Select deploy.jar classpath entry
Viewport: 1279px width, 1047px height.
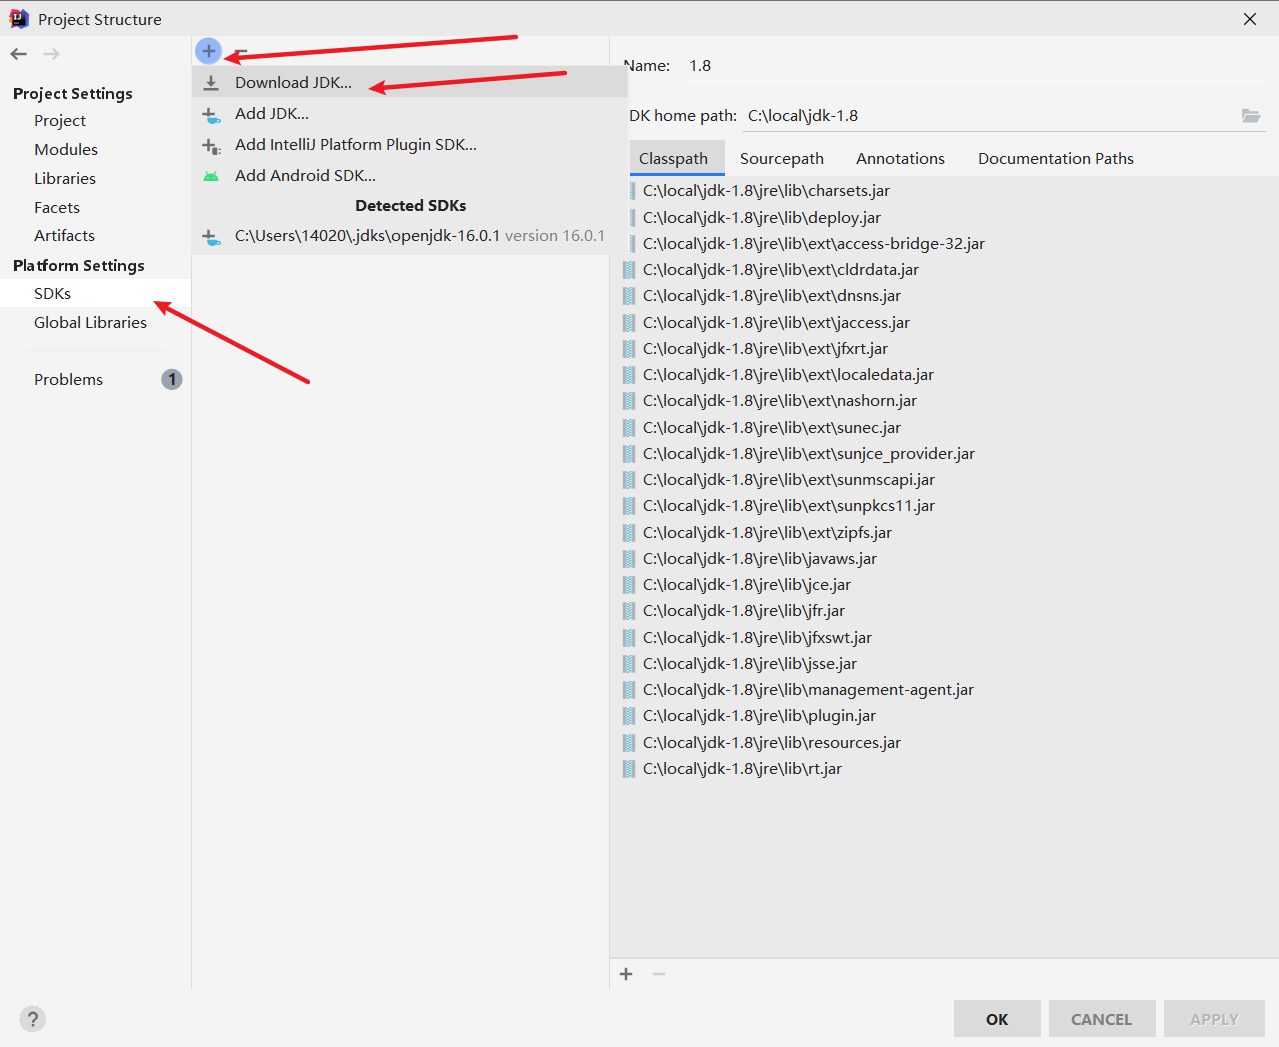pyautogui.click(x=762, y=218)
